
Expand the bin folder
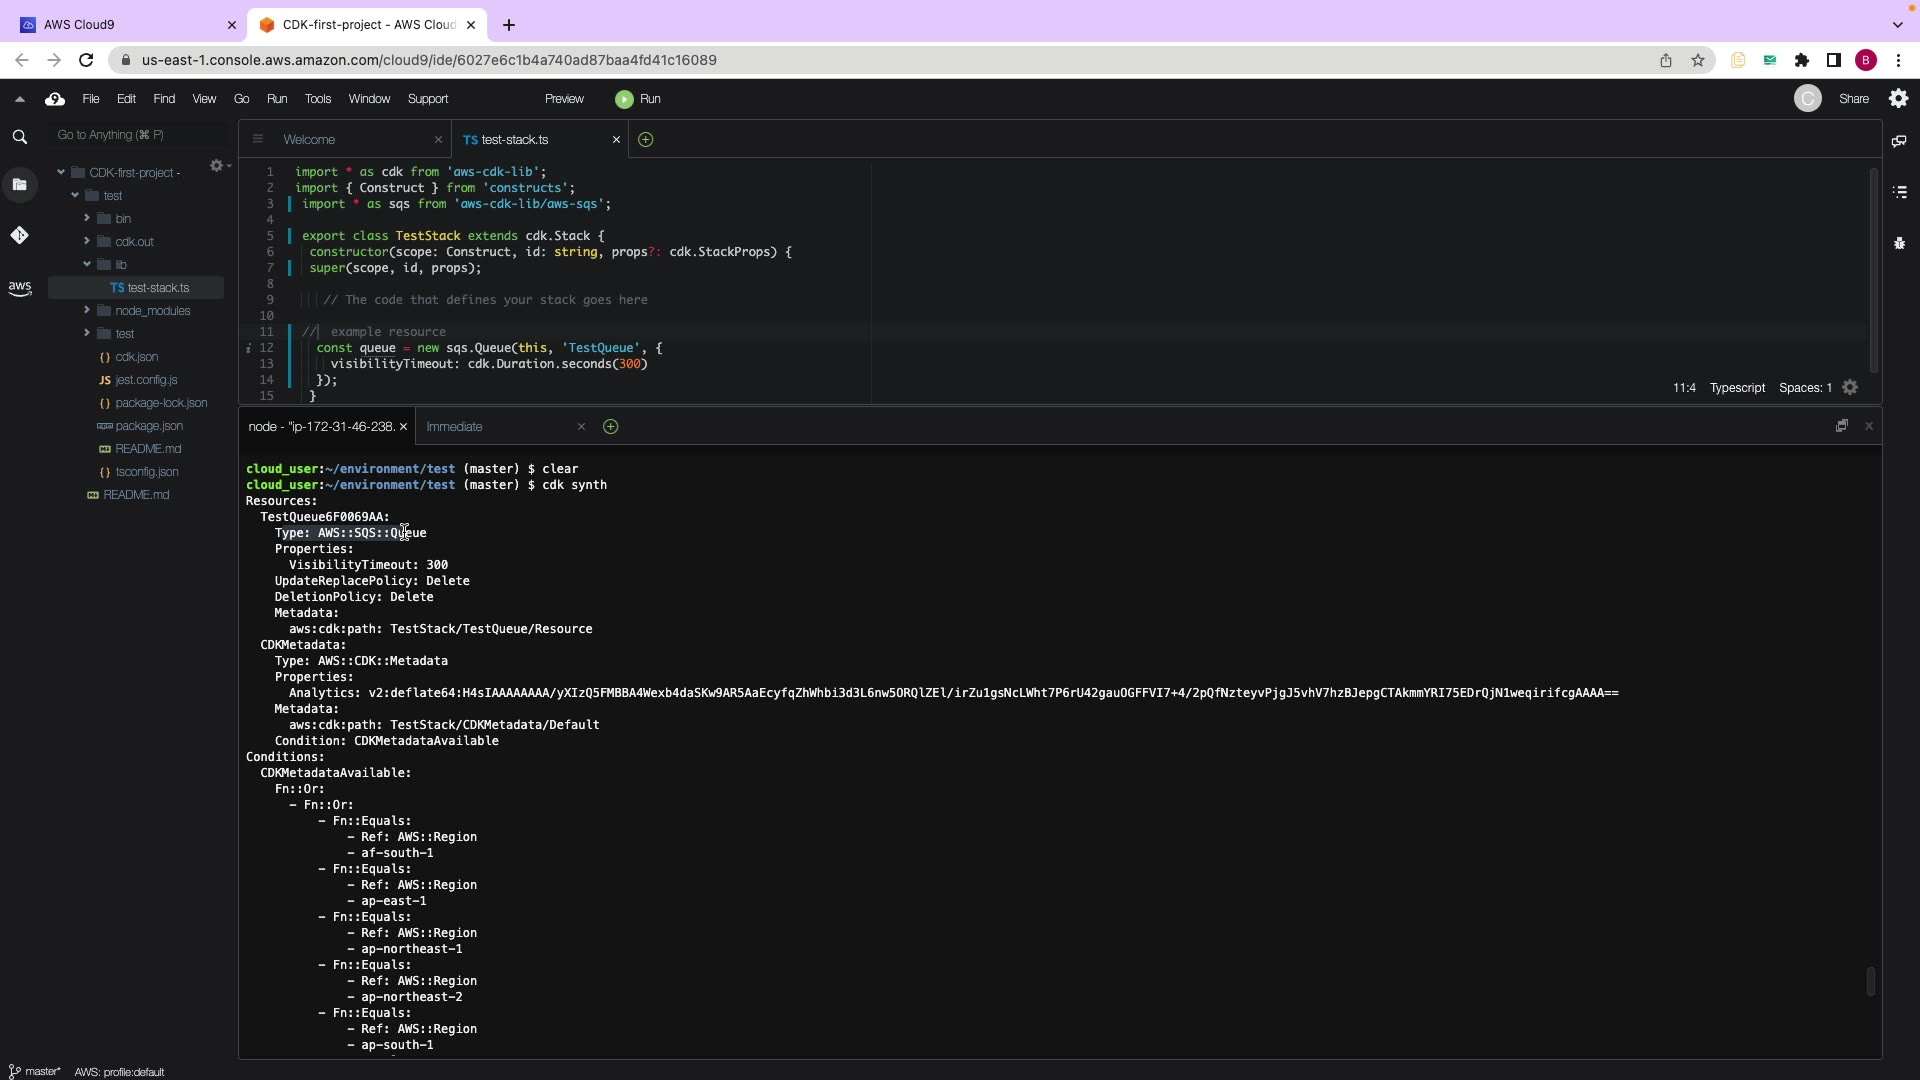87,219
